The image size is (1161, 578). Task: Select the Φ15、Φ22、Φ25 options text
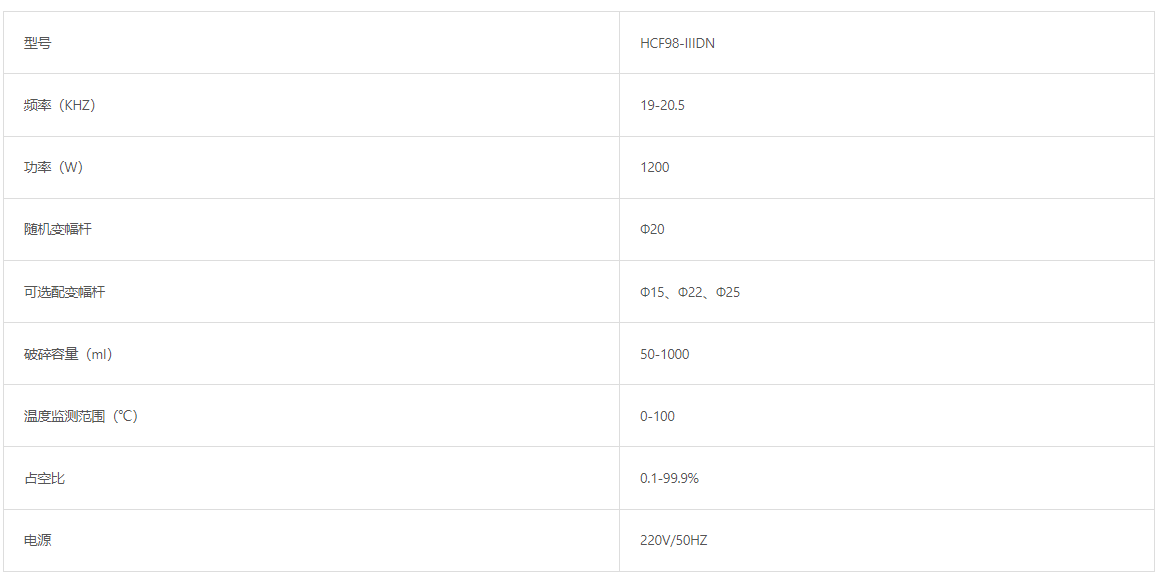click(x=690, y=292)
